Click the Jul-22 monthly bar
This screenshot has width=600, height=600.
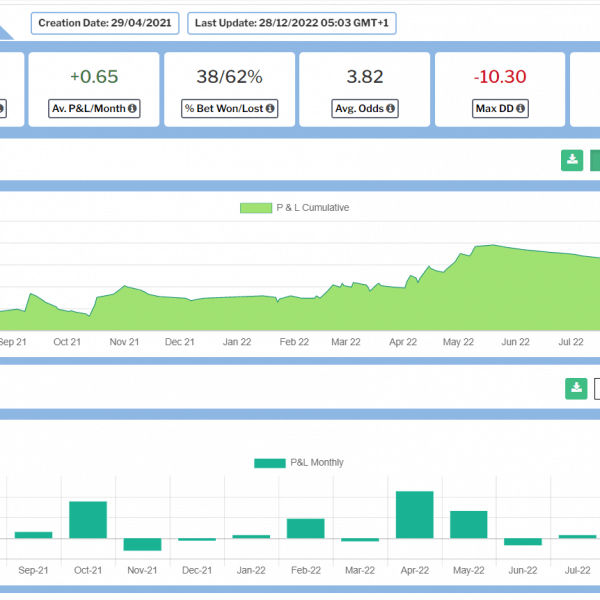577,536
